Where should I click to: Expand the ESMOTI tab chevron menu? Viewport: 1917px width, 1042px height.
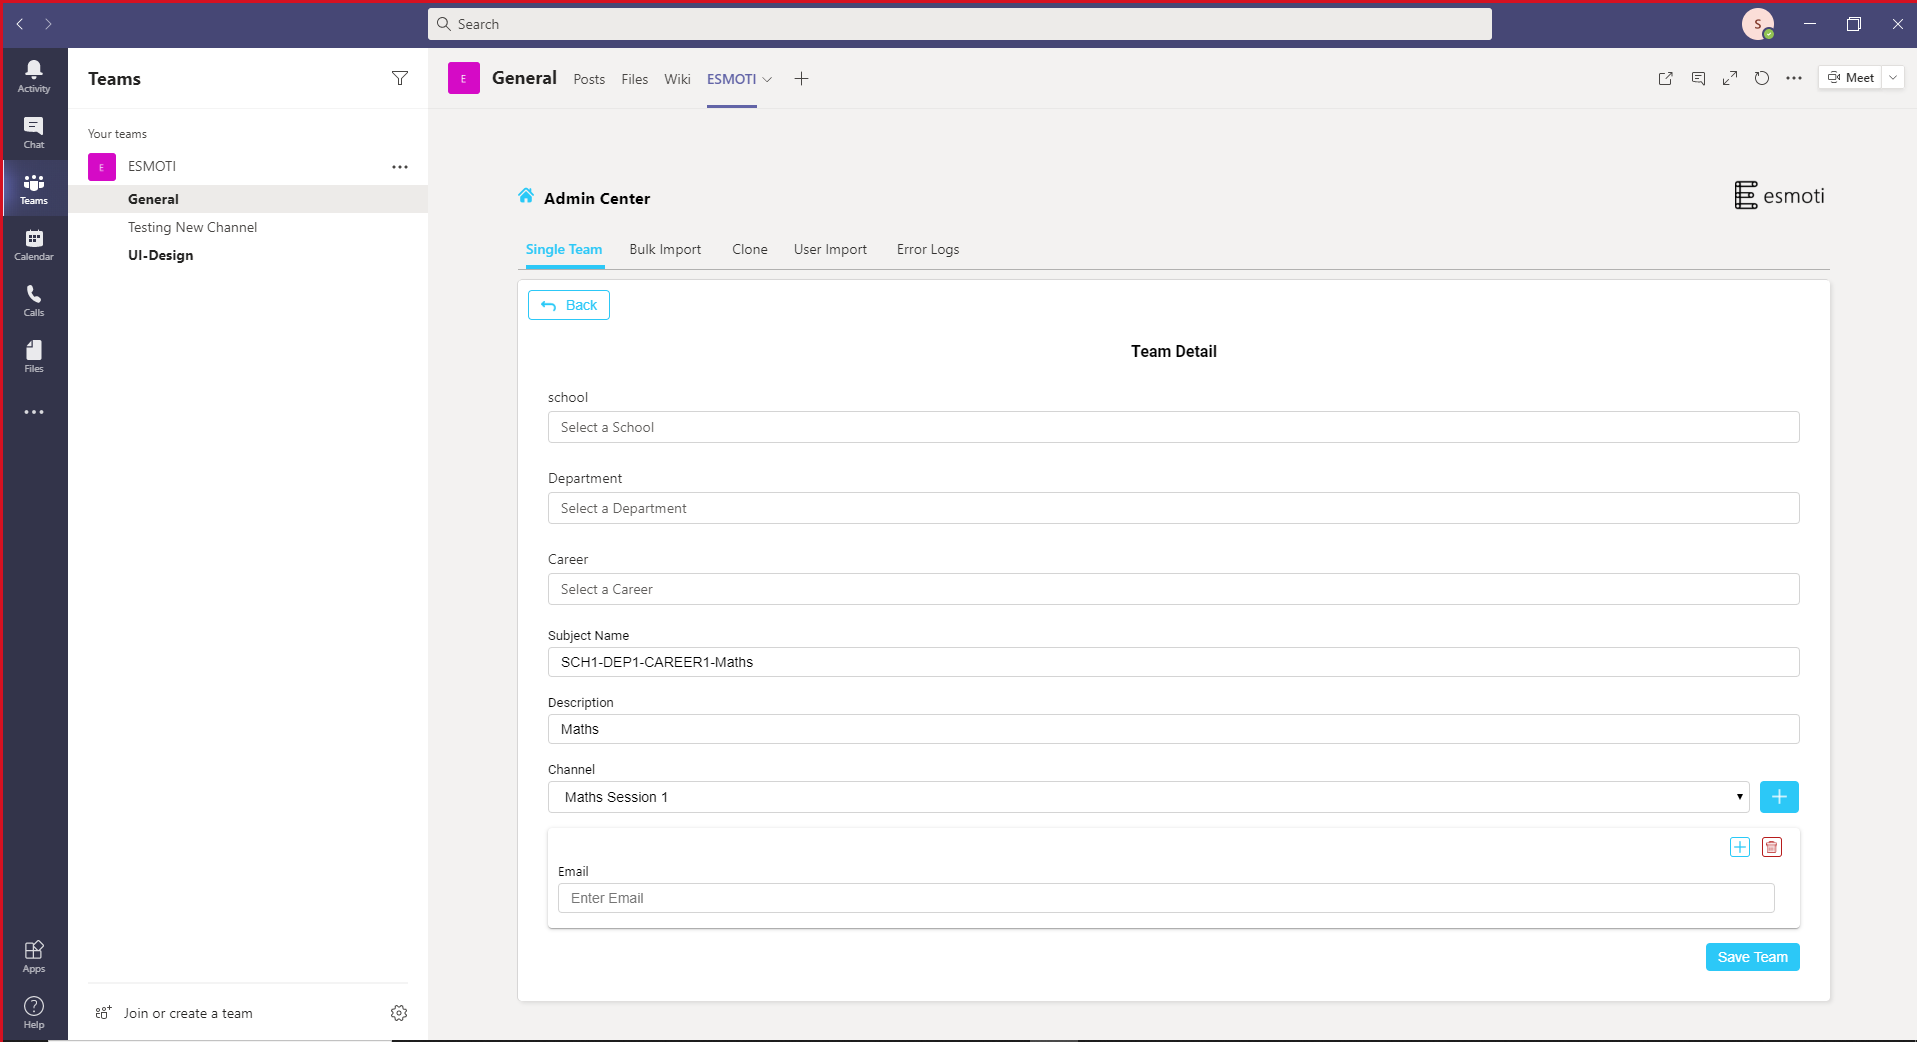point(767,79)
